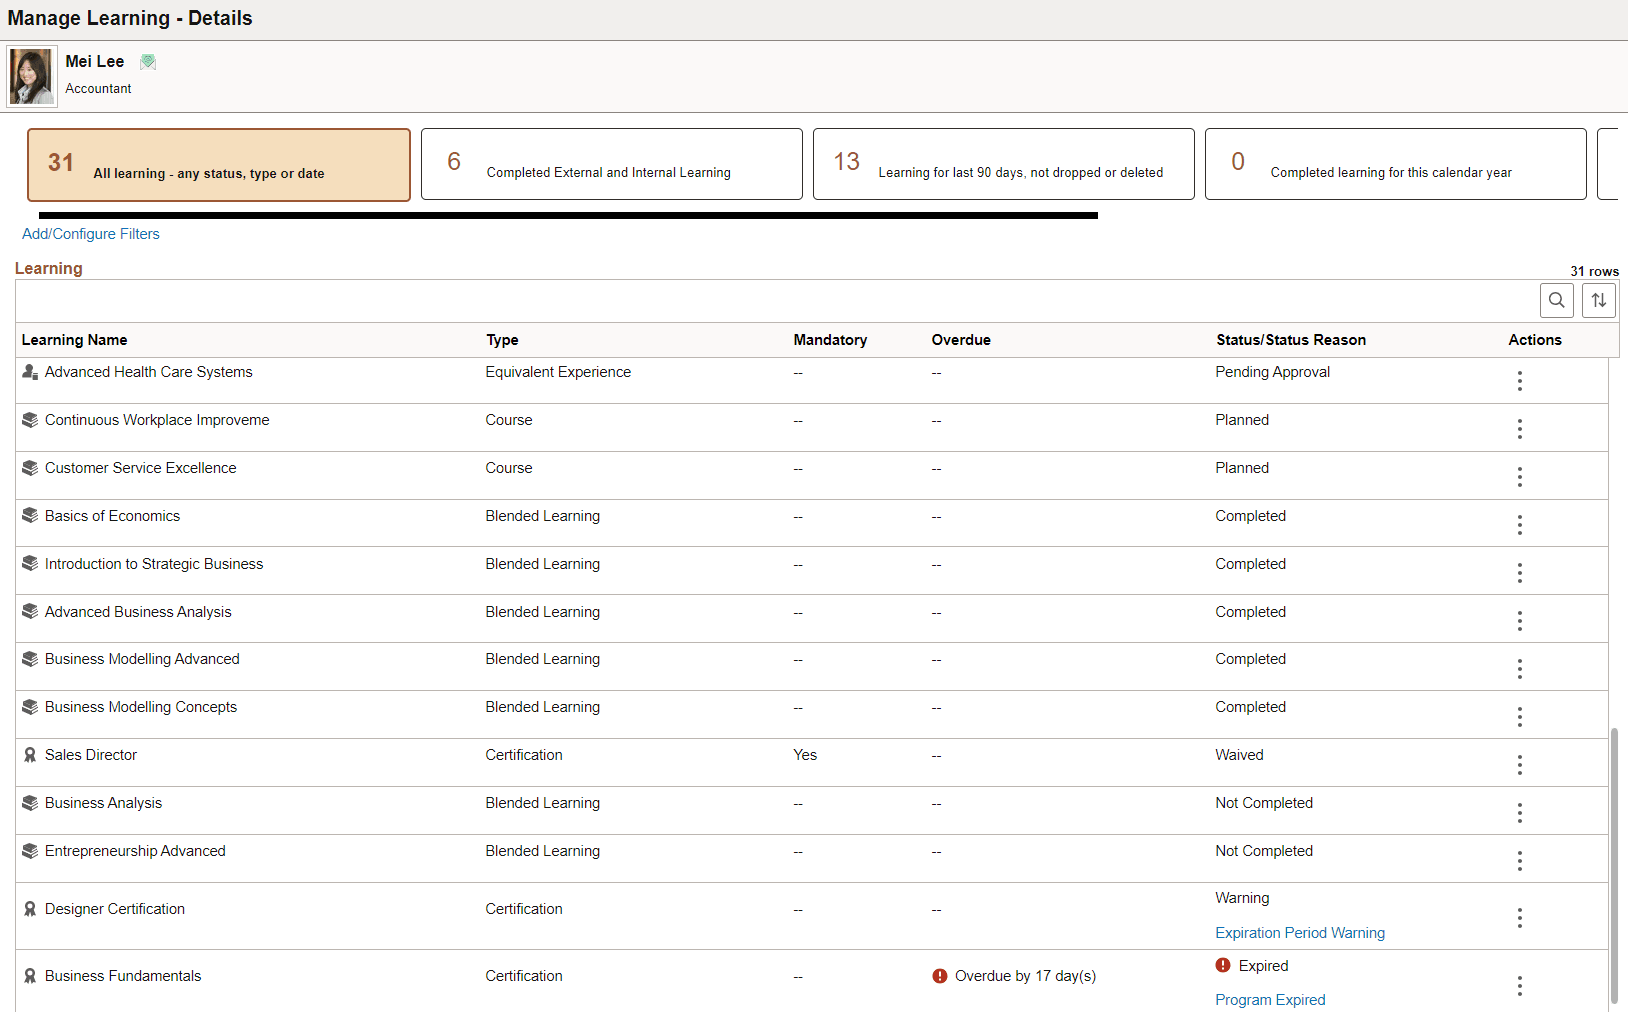The height and width of the screenshot is (1026, 1628).
Task: Click the course icon beside Customer Service Excellence
Action: tap(28, 468)
